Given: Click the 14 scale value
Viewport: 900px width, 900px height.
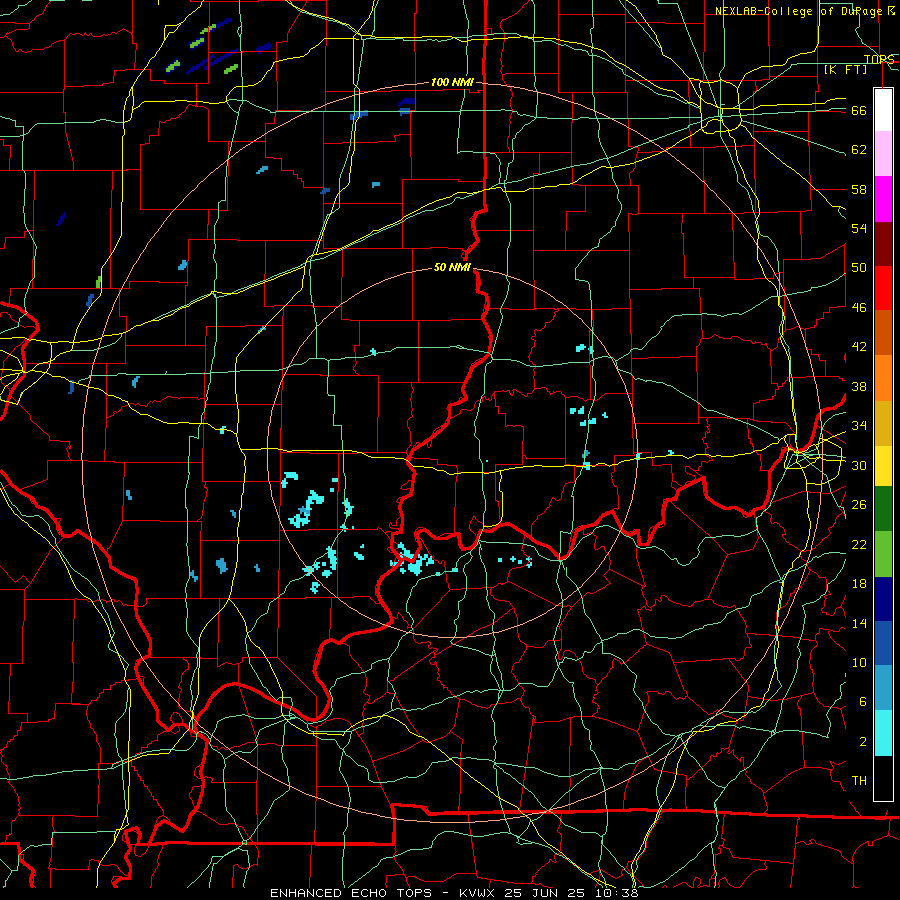Looking at the screenshot, I should point(859,623).
